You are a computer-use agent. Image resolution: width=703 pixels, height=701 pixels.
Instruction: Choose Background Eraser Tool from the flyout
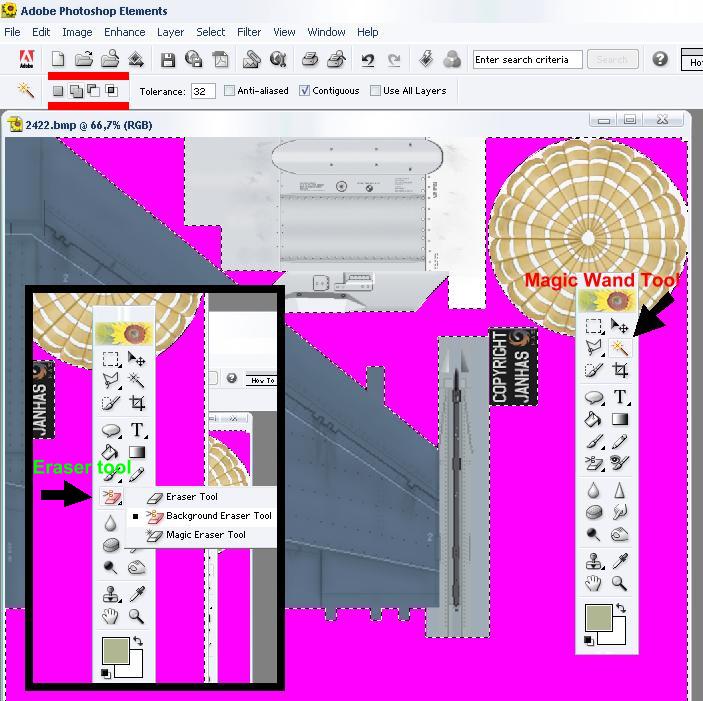click(218, 516)
